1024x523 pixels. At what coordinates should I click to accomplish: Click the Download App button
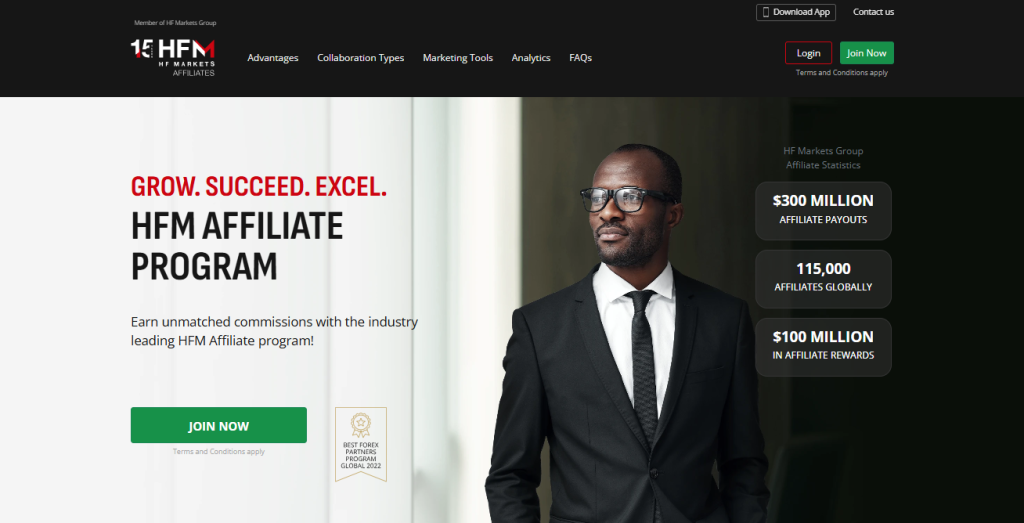coord(795,12)
